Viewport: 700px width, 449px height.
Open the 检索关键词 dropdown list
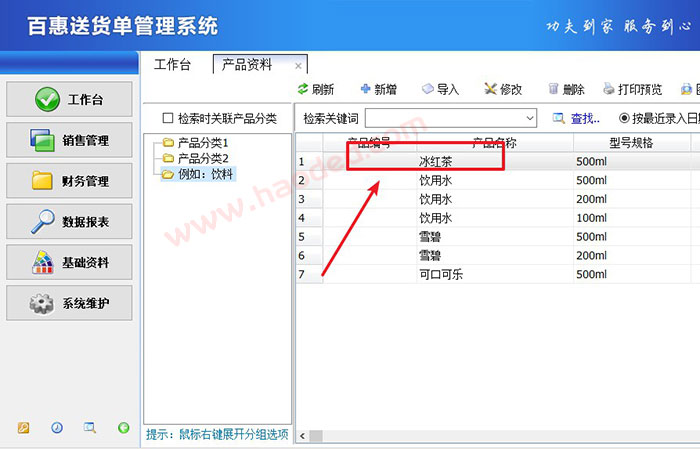coord(530,118)
